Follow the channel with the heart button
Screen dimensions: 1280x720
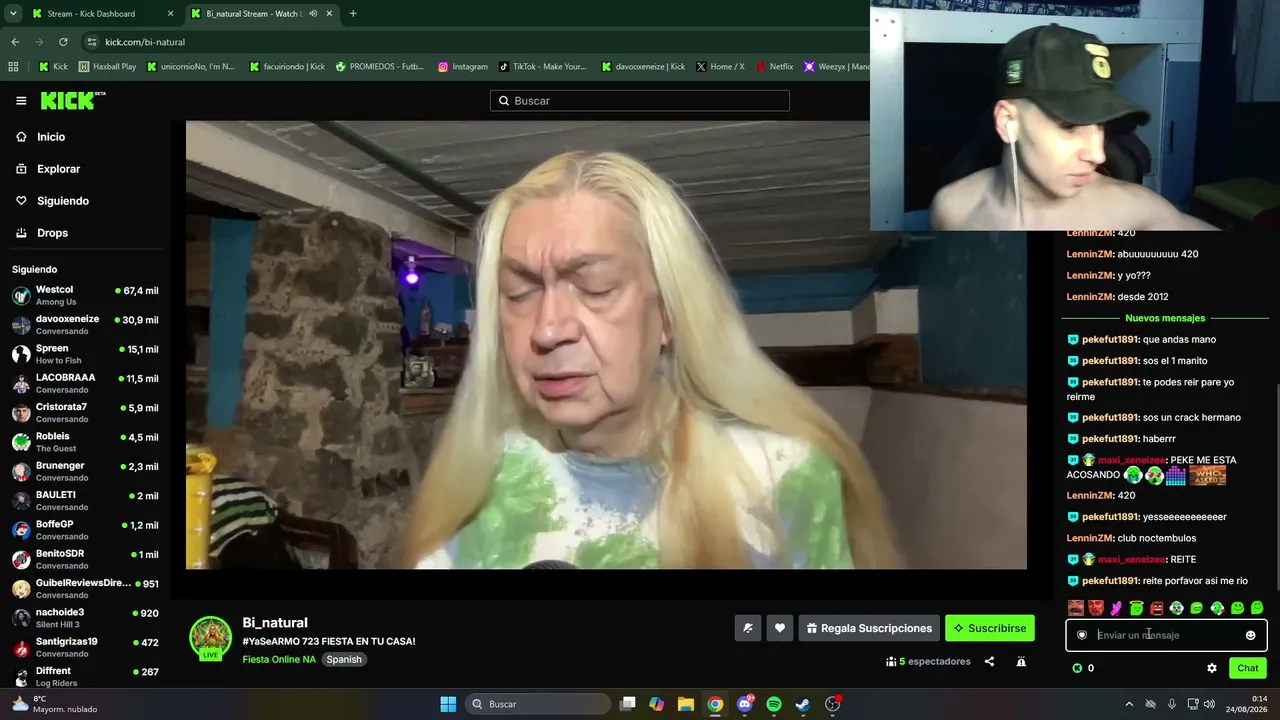(x=780, y=628)
